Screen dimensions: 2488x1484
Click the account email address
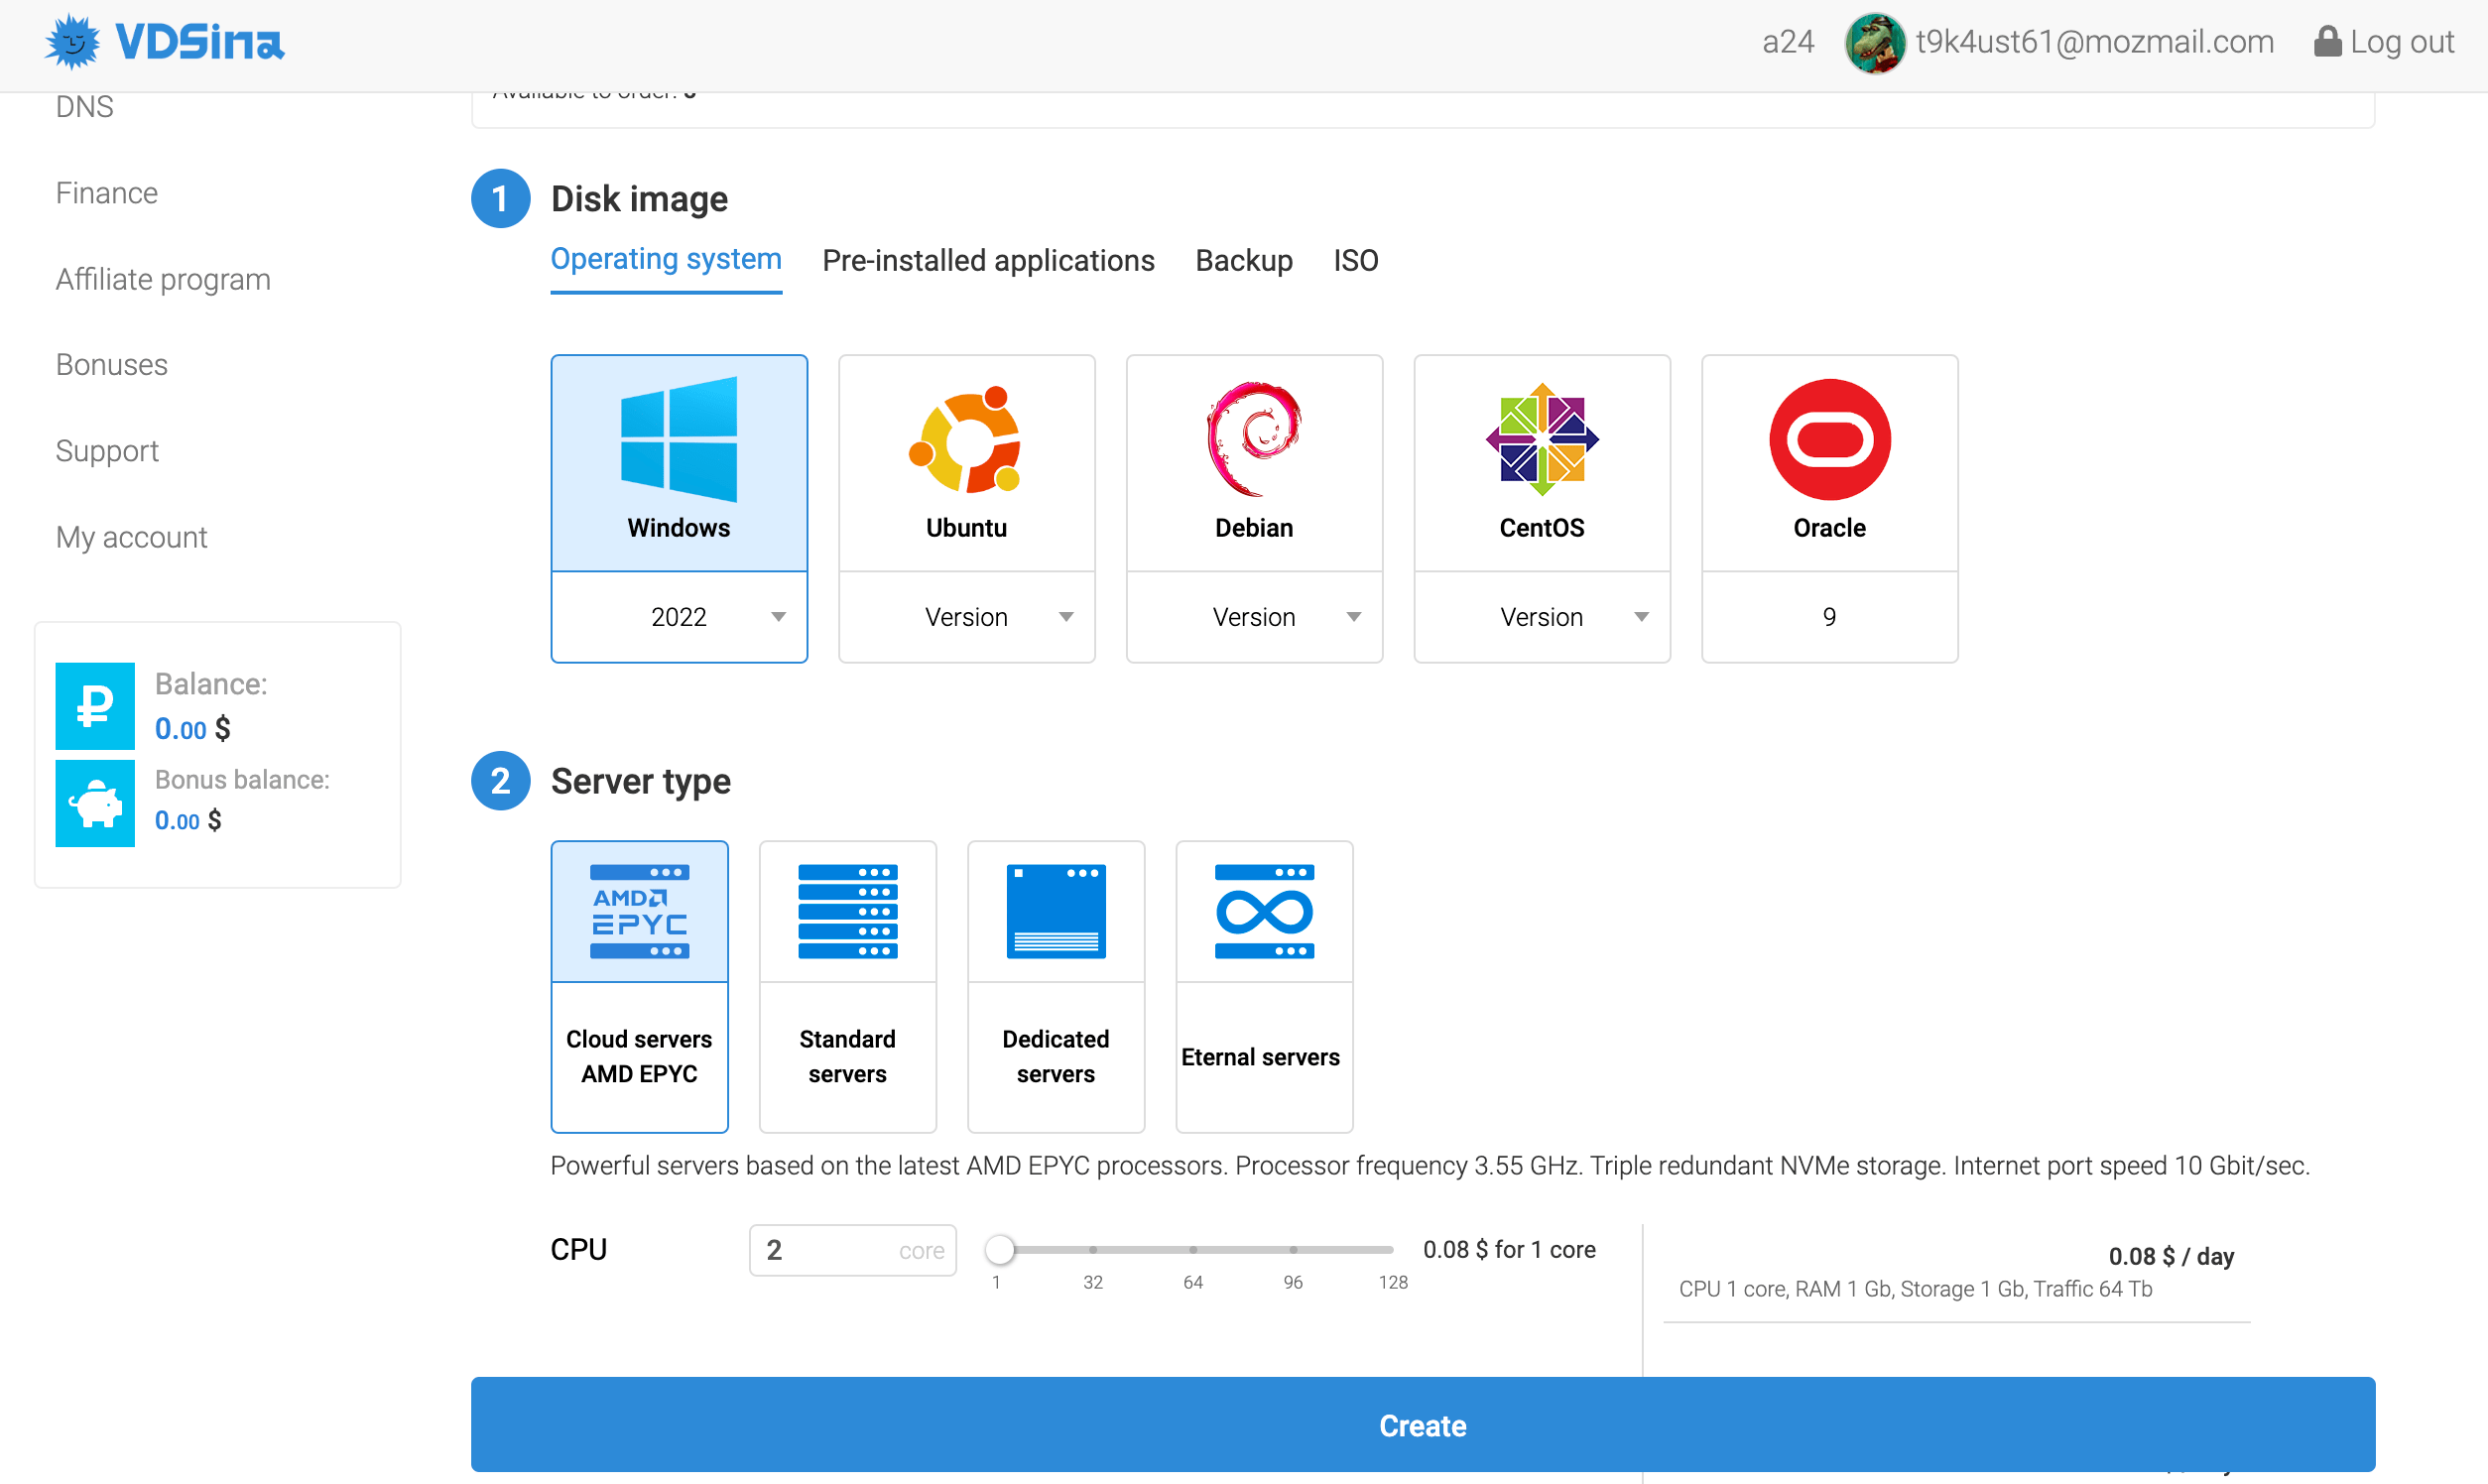(2094, 42)
